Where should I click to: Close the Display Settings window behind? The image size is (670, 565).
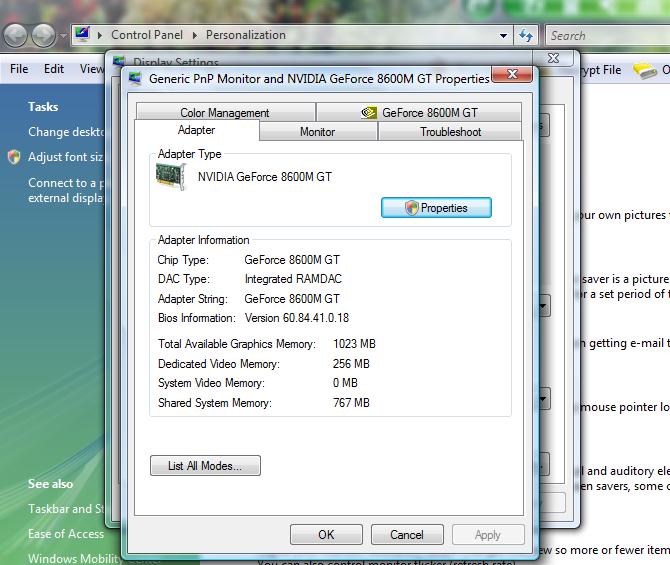click(x=553, y=58)
